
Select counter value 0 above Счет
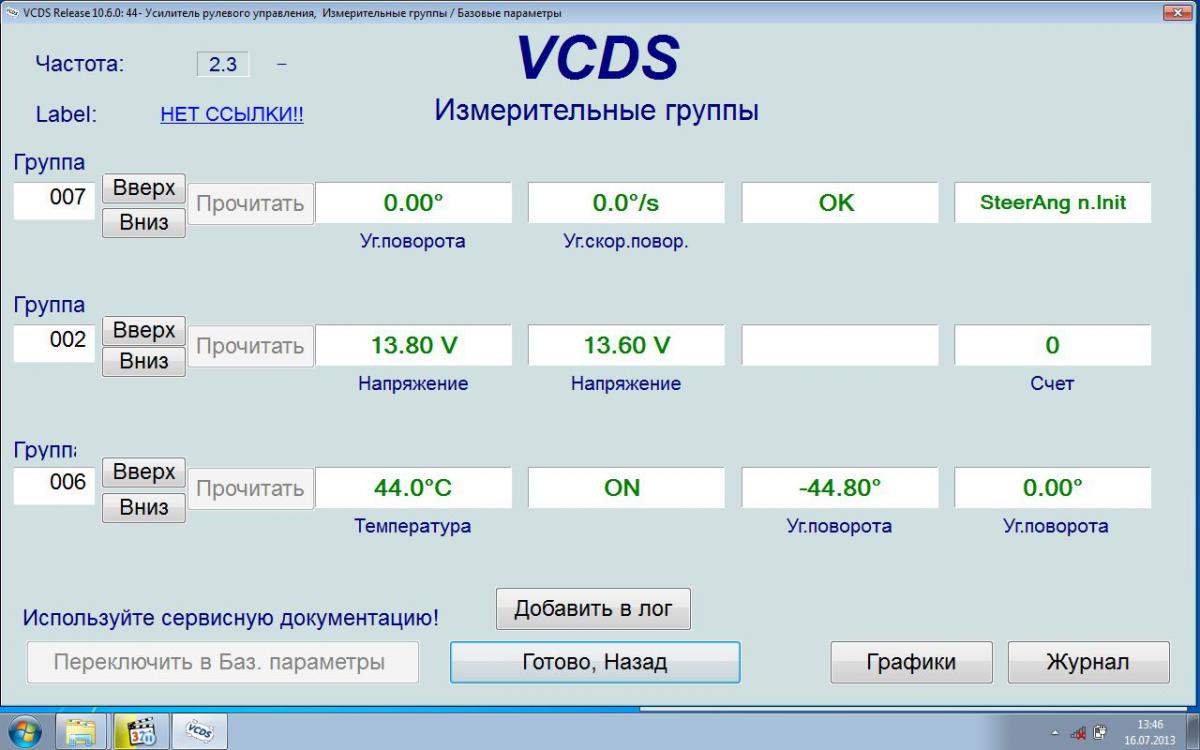(1052, 346)
